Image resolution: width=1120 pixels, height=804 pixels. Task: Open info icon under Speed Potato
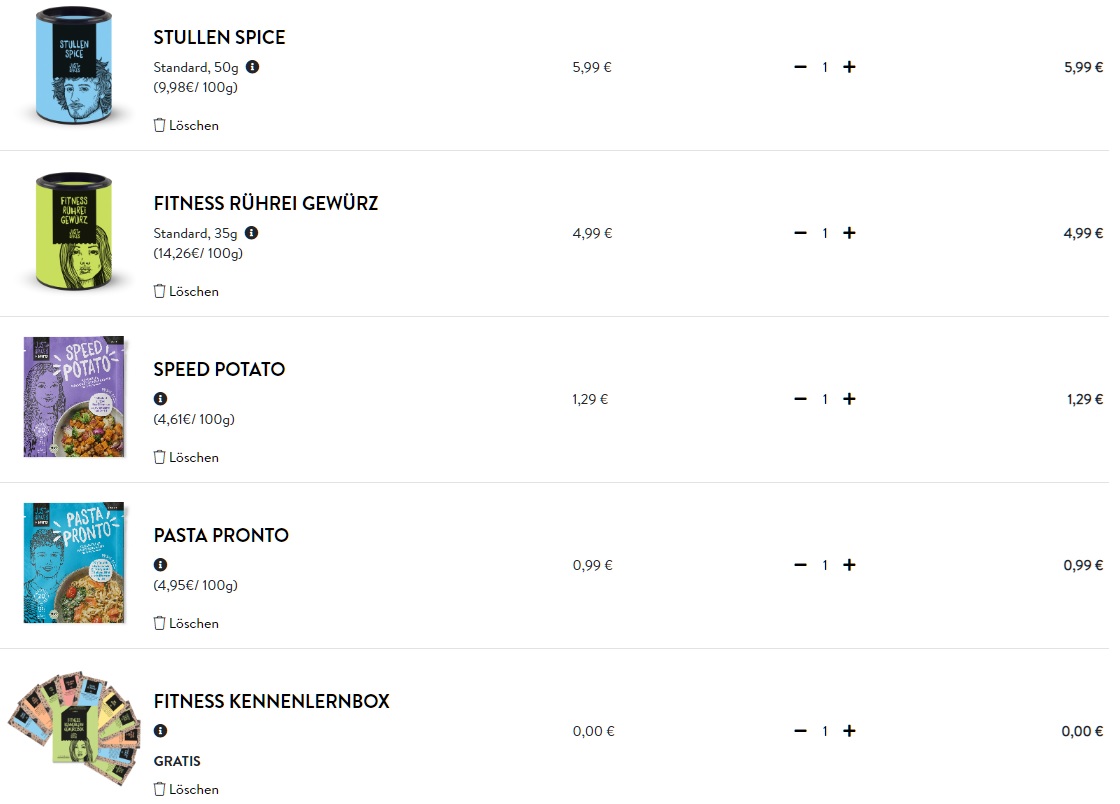coord(160,399)
